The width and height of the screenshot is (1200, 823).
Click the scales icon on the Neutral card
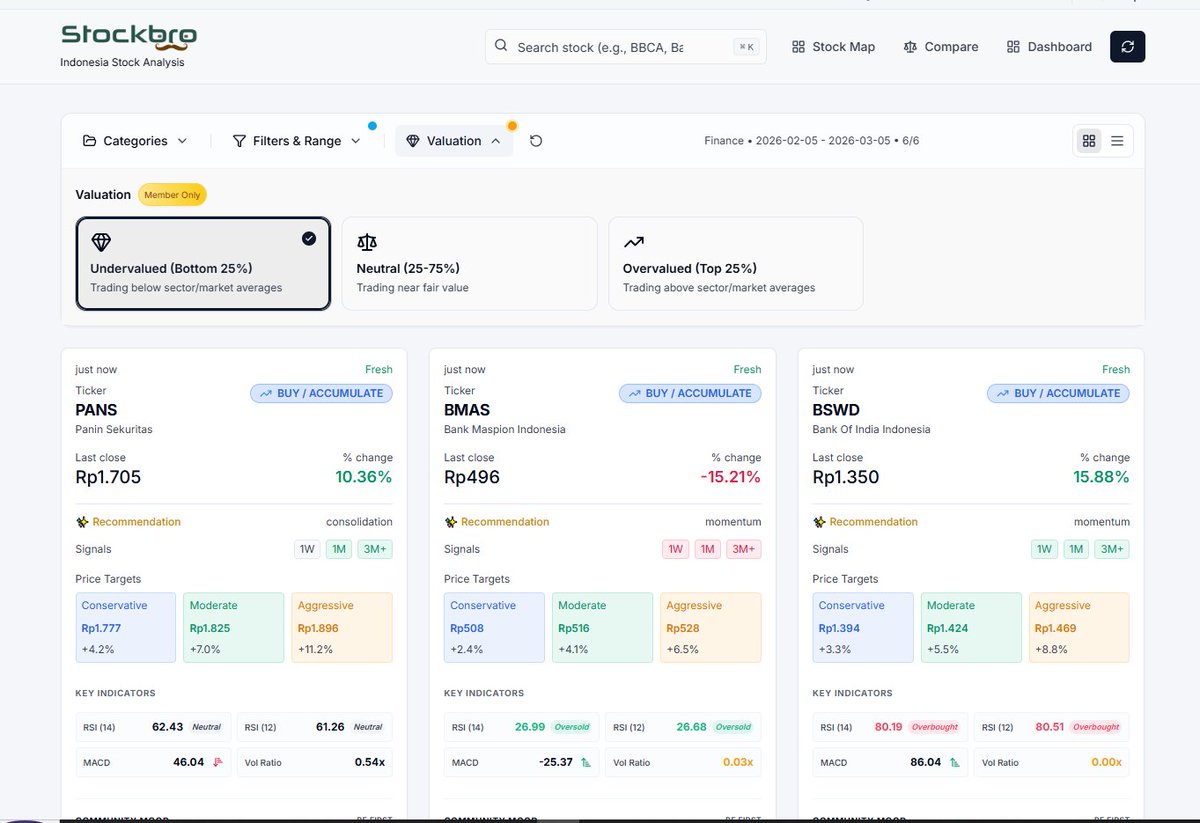tap(367, 242)
